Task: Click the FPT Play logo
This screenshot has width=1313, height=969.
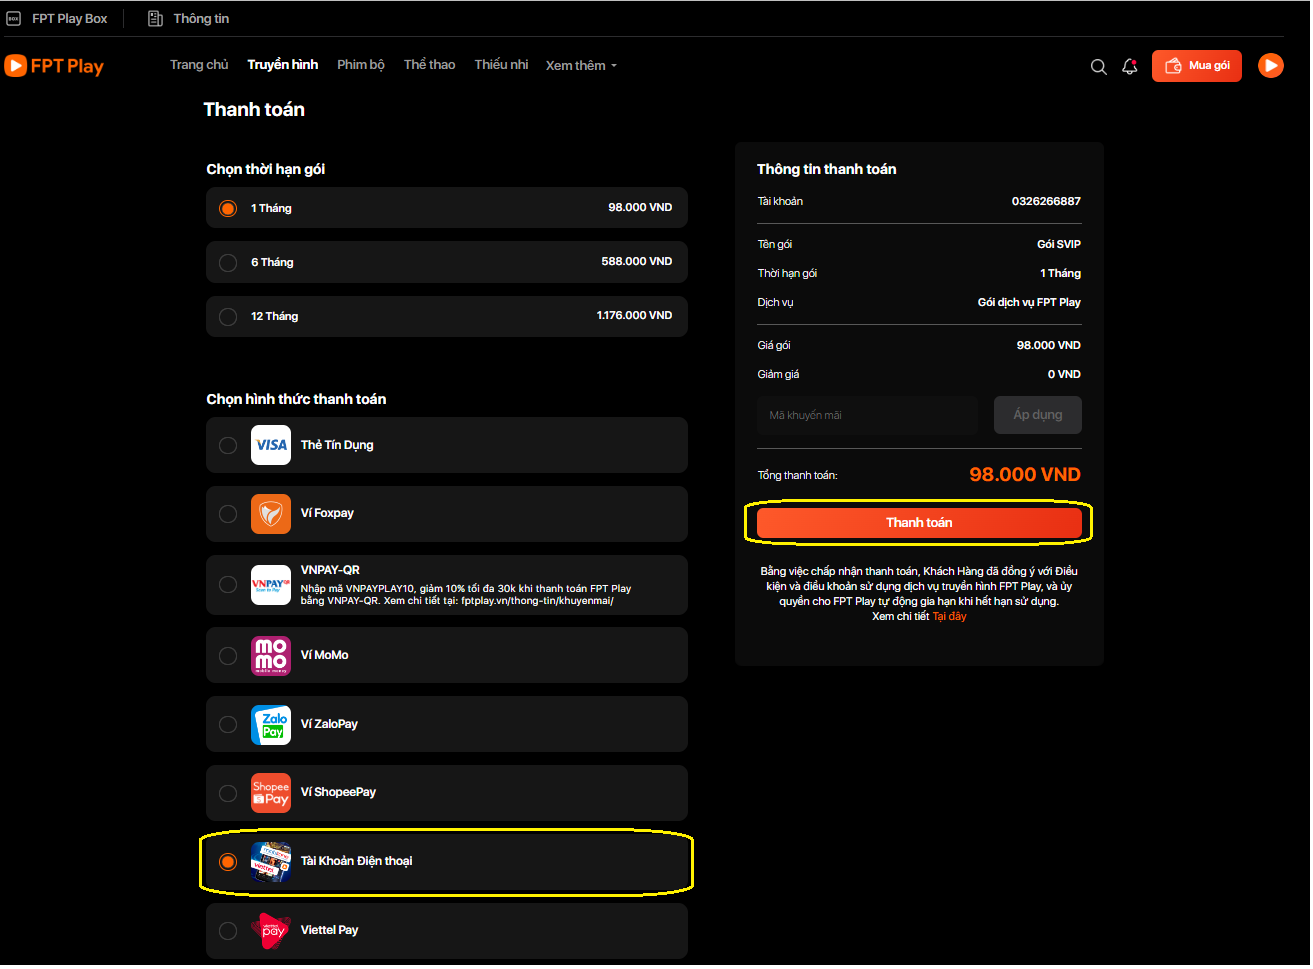Action: 54,66
